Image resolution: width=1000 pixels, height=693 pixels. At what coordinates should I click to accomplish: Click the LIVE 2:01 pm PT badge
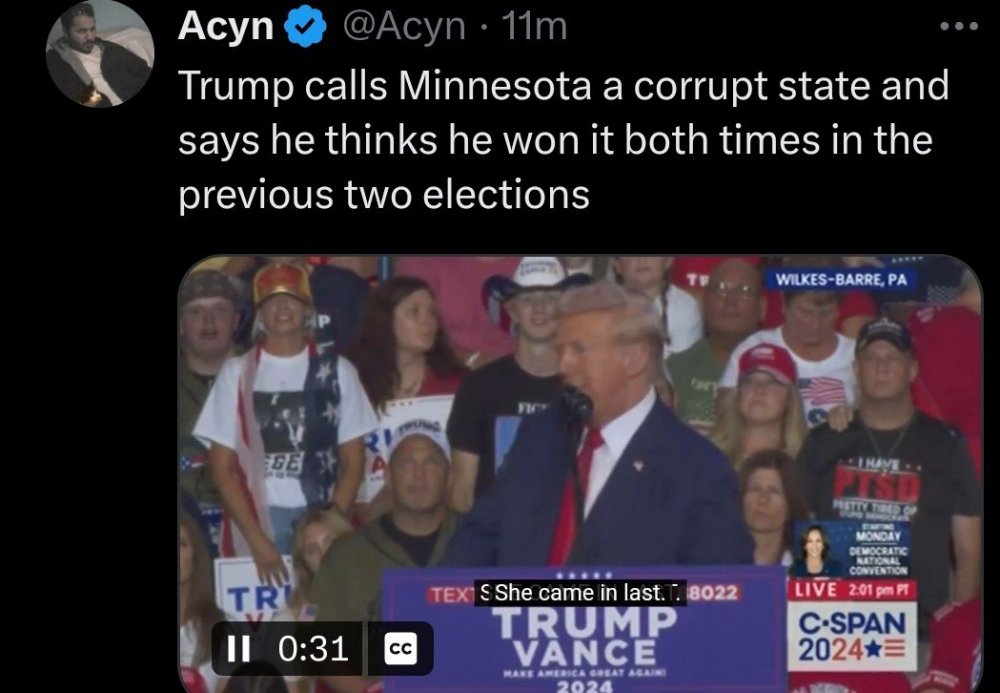click(853, 590)
